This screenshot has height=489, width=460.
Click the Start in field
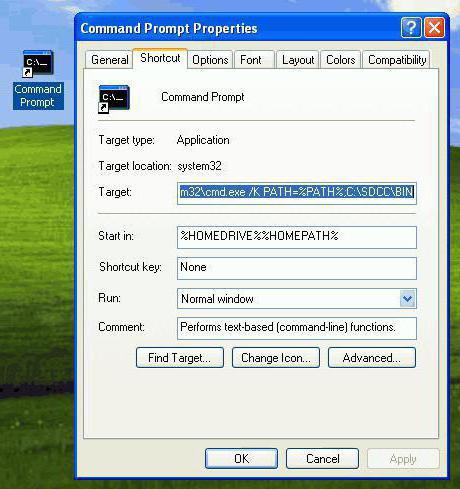point(297,237)
